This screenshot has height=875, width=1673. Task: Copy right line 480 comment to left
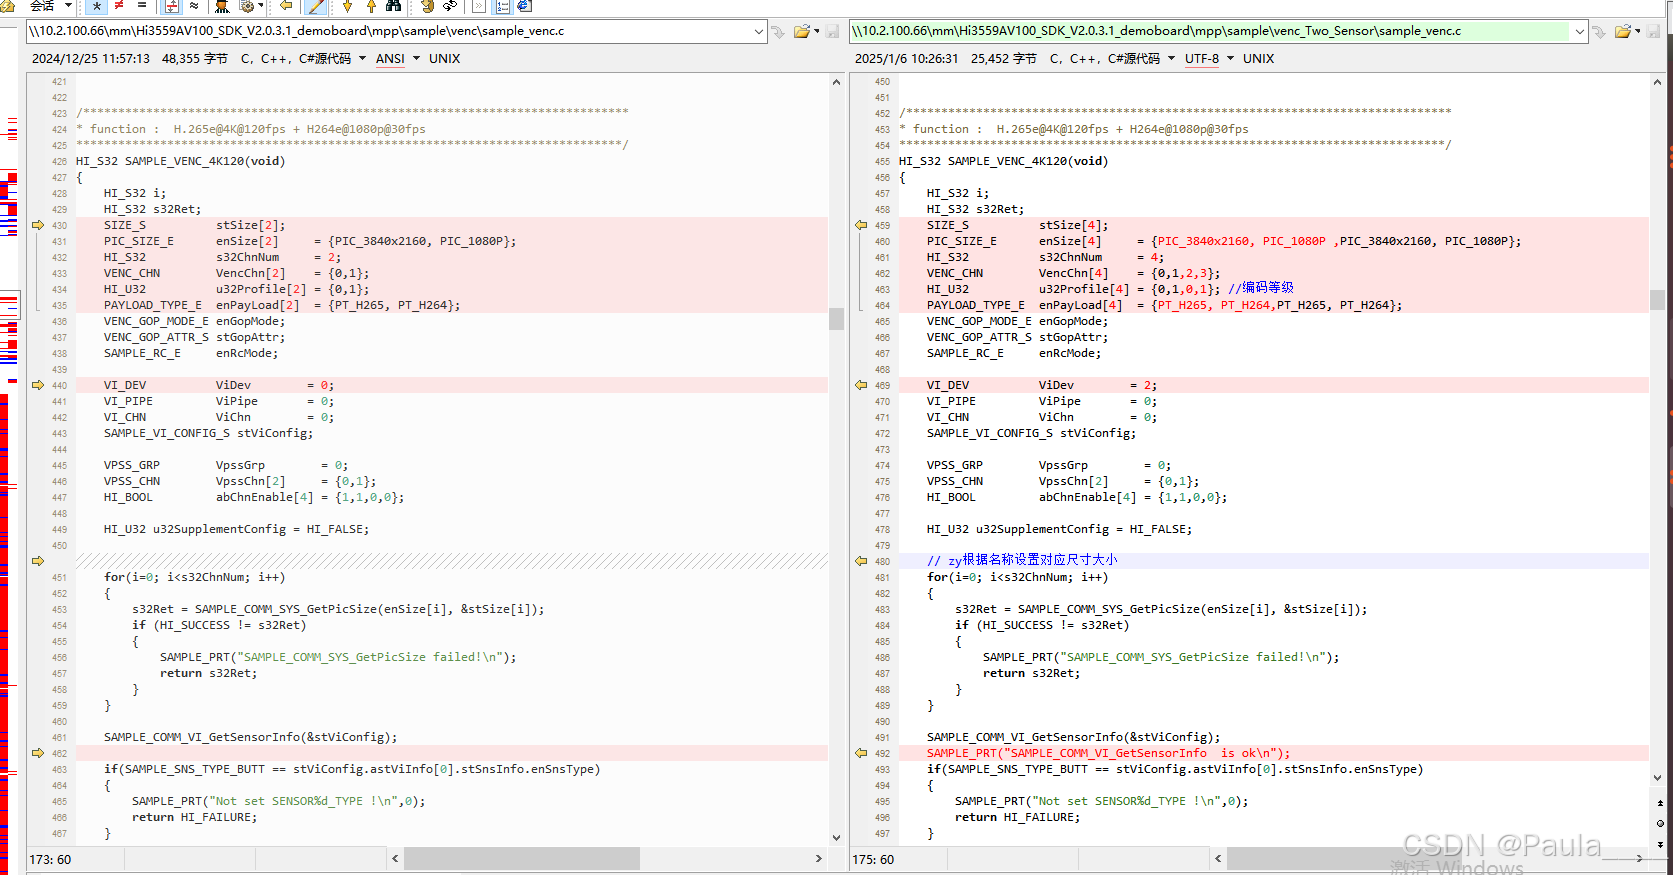(861, 561)
